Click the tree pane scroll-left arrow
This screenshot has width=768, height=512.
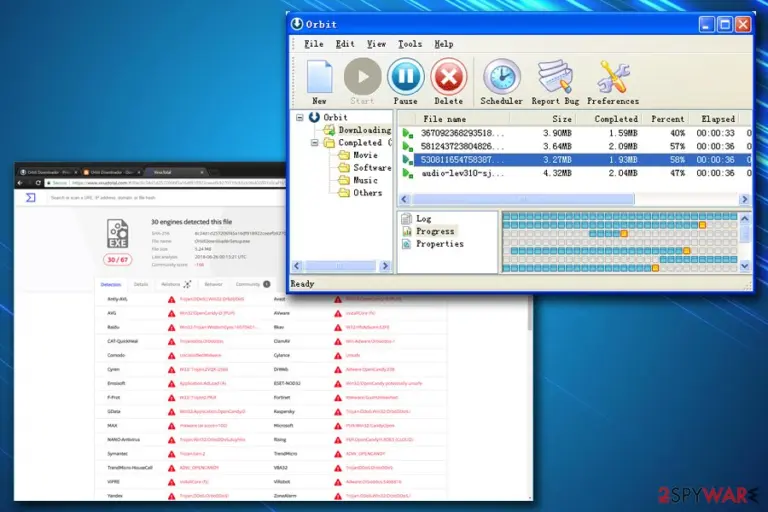(x=297, y=266)
